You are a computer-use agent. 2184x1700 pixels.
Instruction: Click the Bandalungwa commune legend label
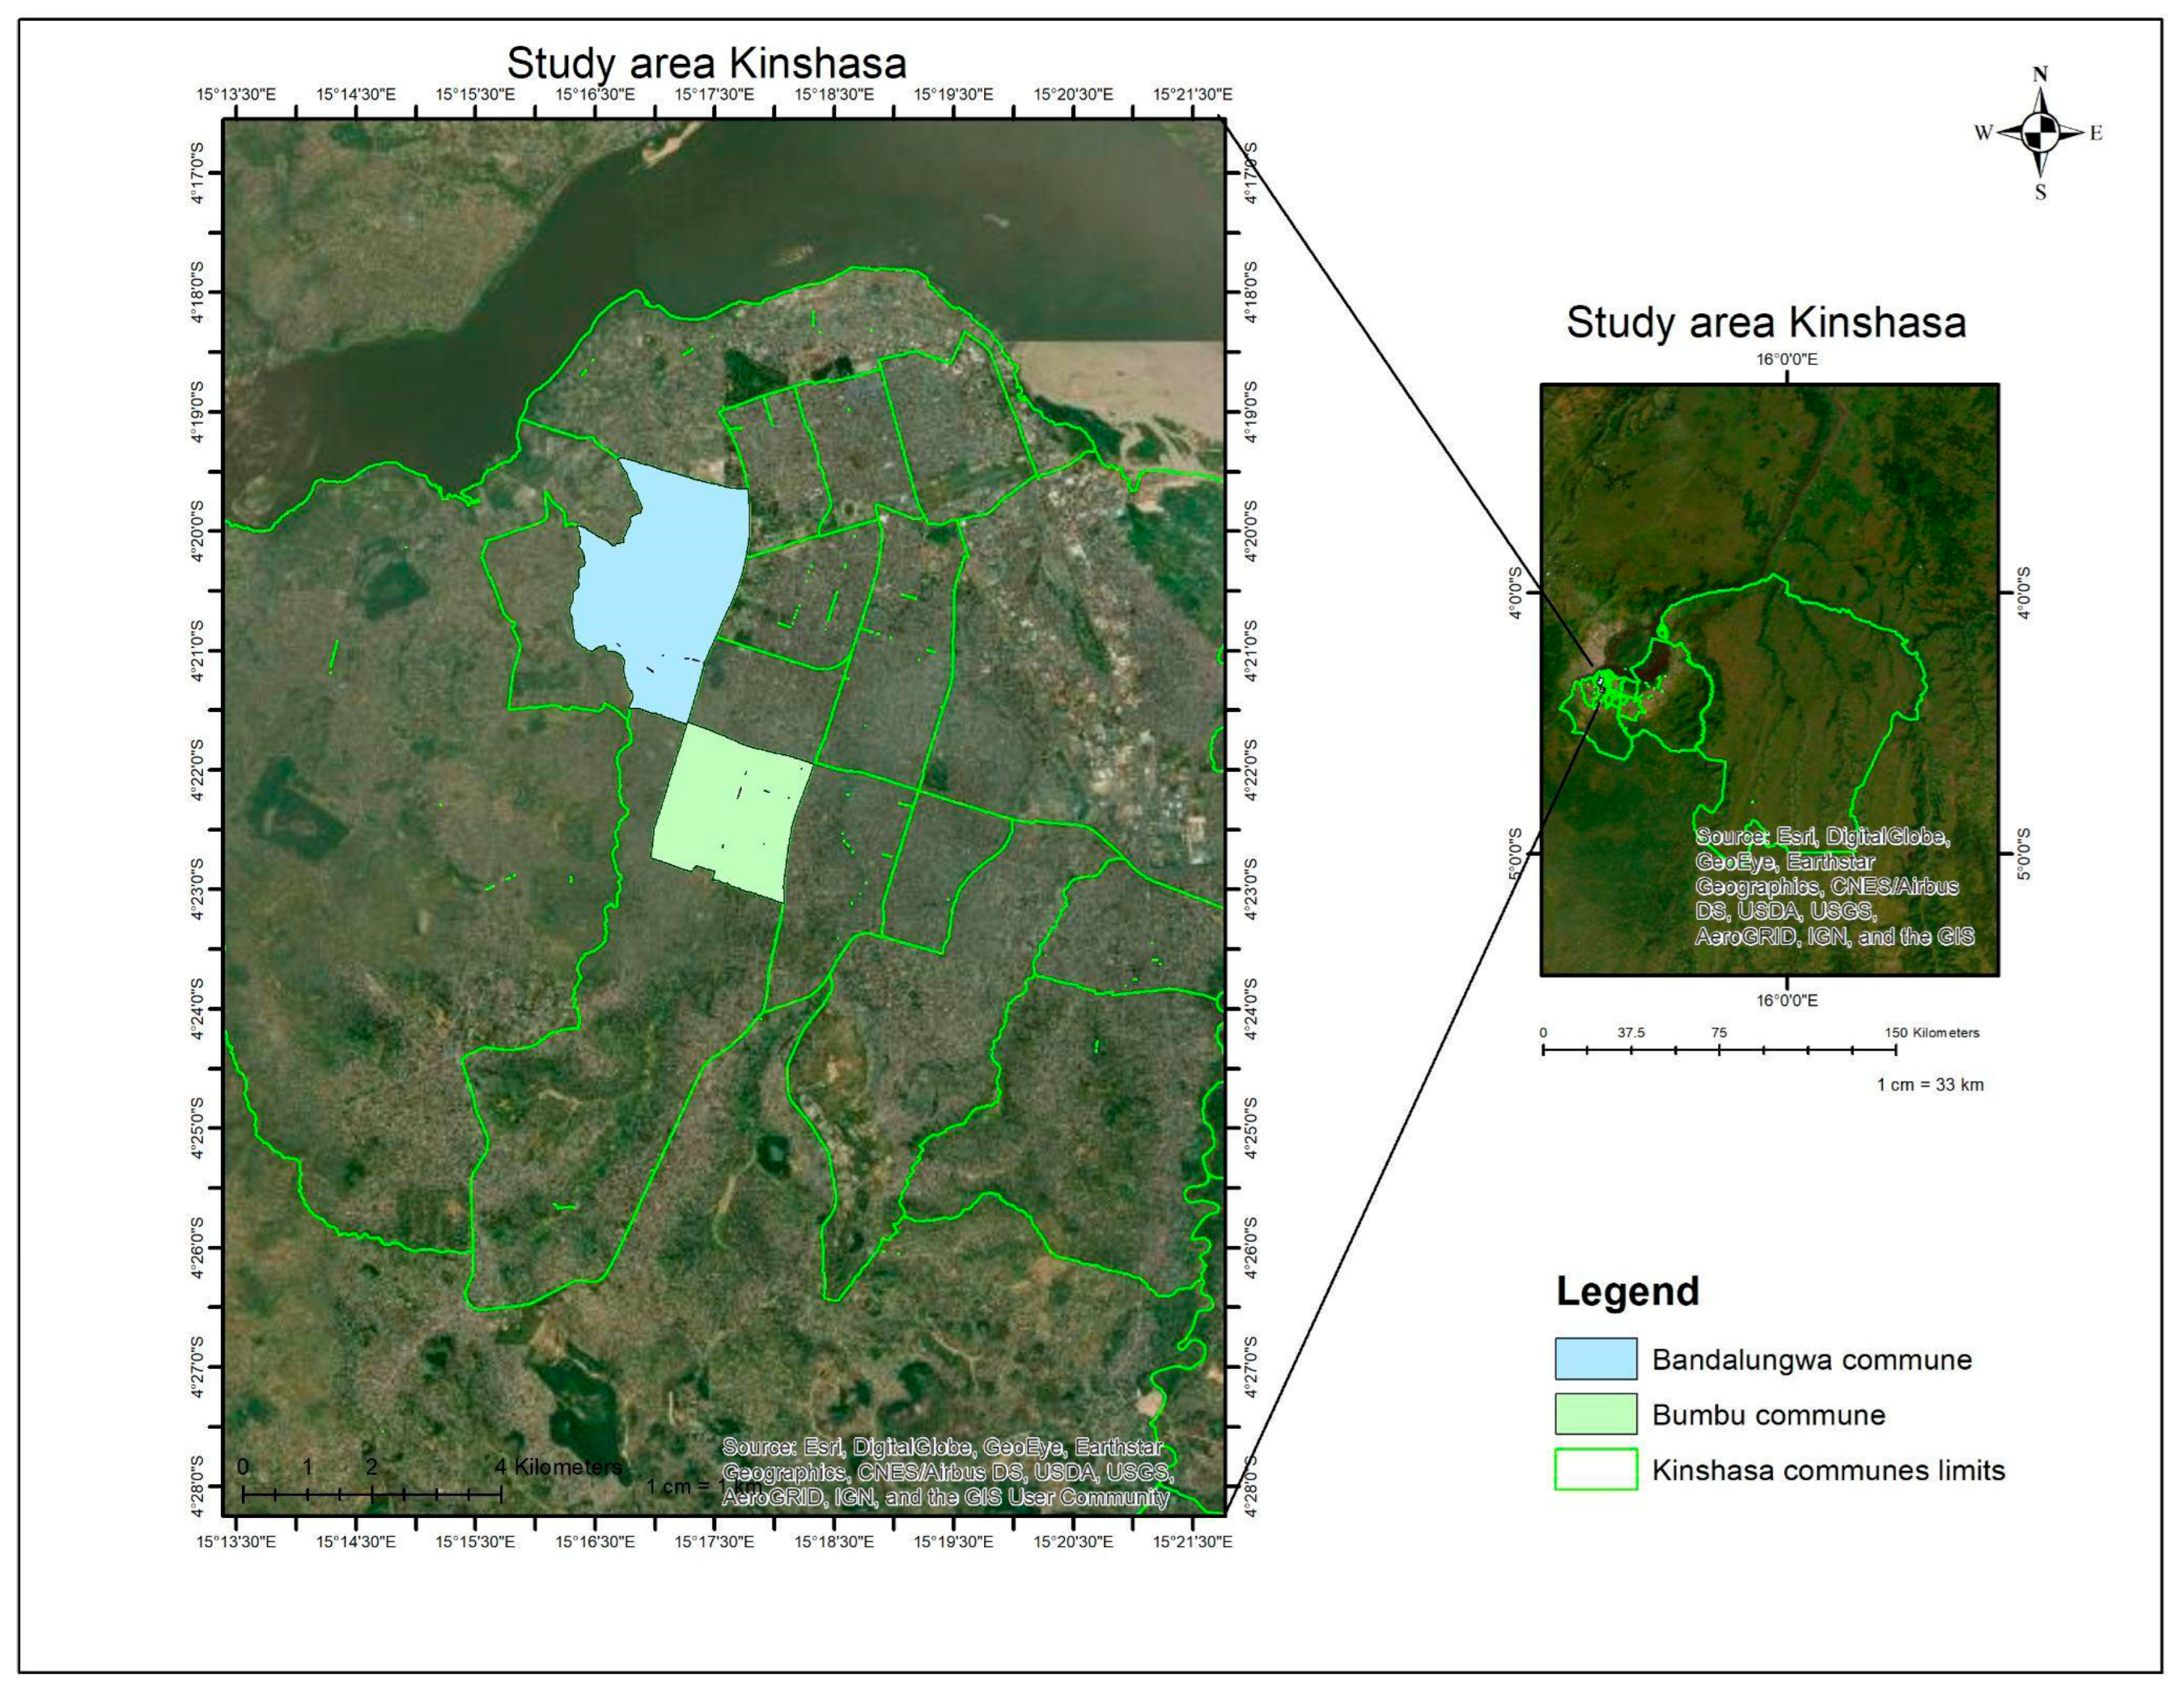(1811, 1360)
